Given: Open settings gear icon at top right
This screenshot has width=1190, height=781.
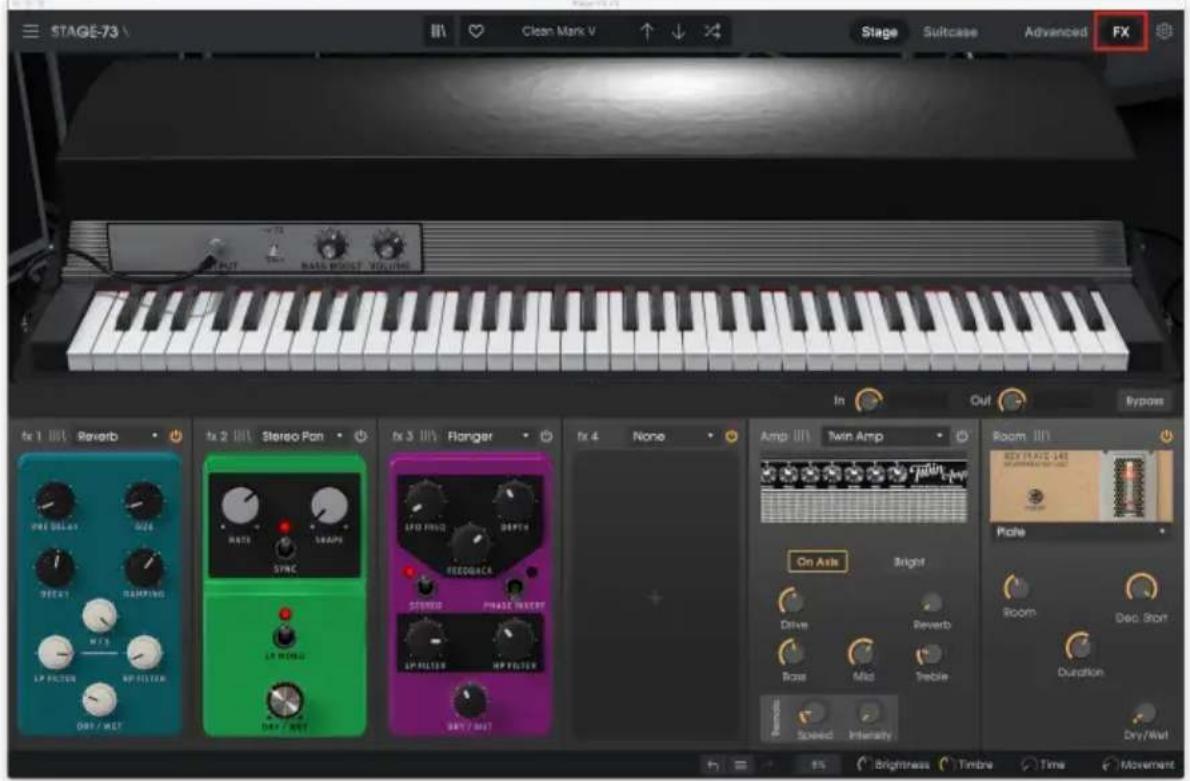Looking at the screenshot, I should pos(1164,31).
